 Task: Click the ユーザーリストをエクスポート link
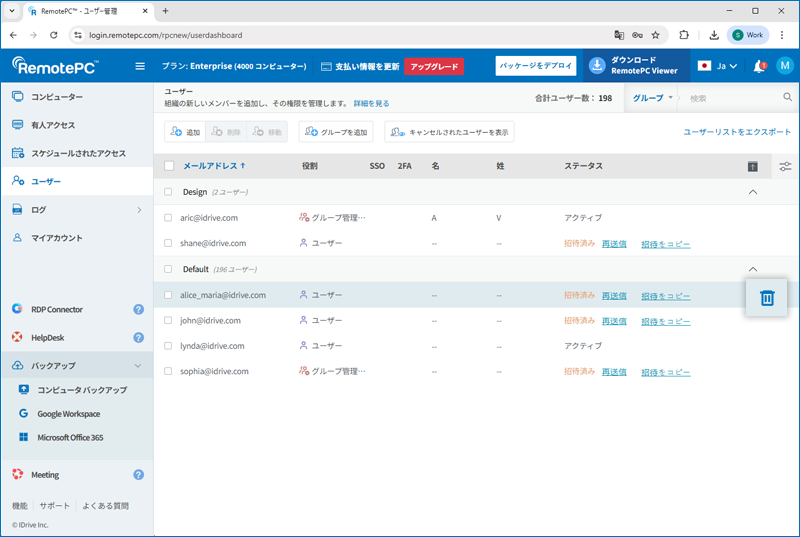click(x=737, y=132)
